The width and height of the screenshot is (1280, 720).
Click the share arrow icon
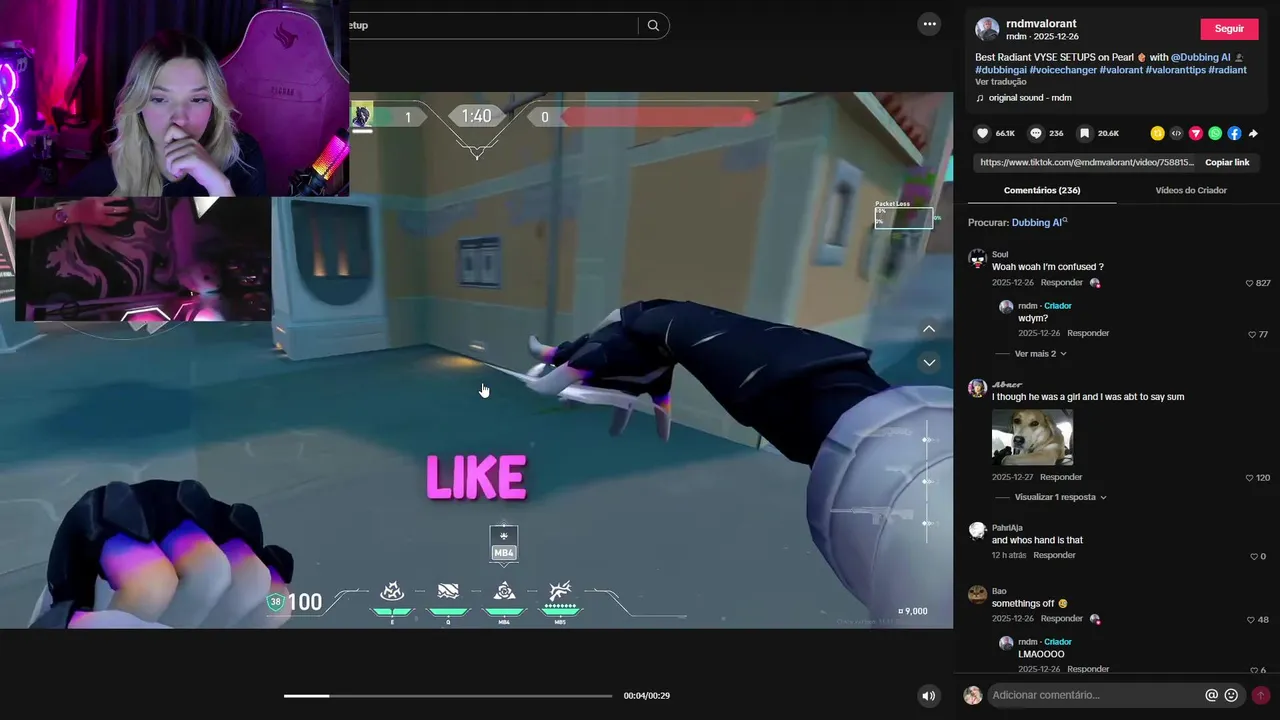[x=1253, y=133]
